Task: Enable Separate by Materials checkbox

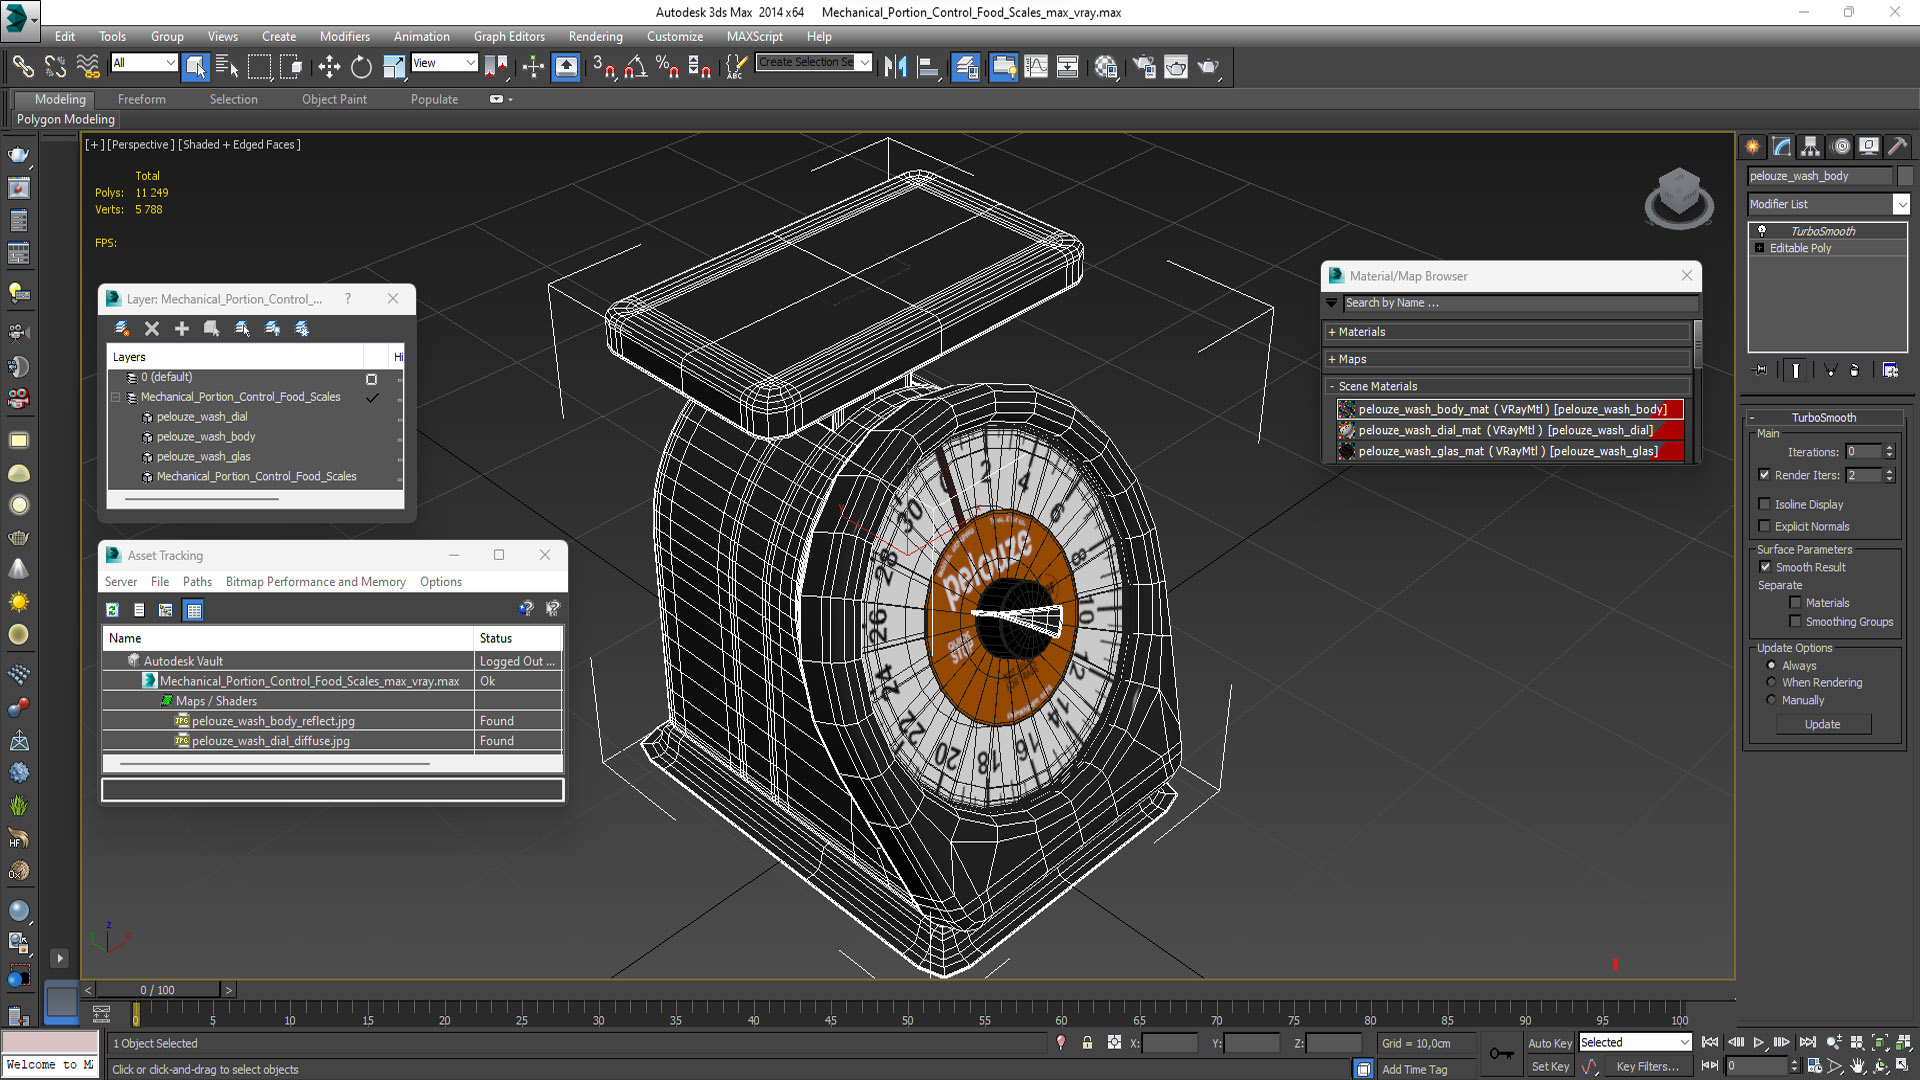Action: click(1796, 603)
